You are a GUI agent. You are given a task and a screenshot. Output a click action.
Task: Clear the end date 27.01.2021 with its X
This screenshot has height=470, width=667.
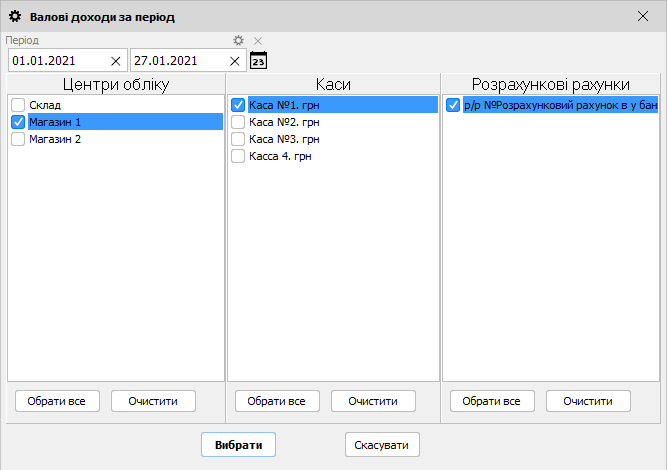(234, 61)
